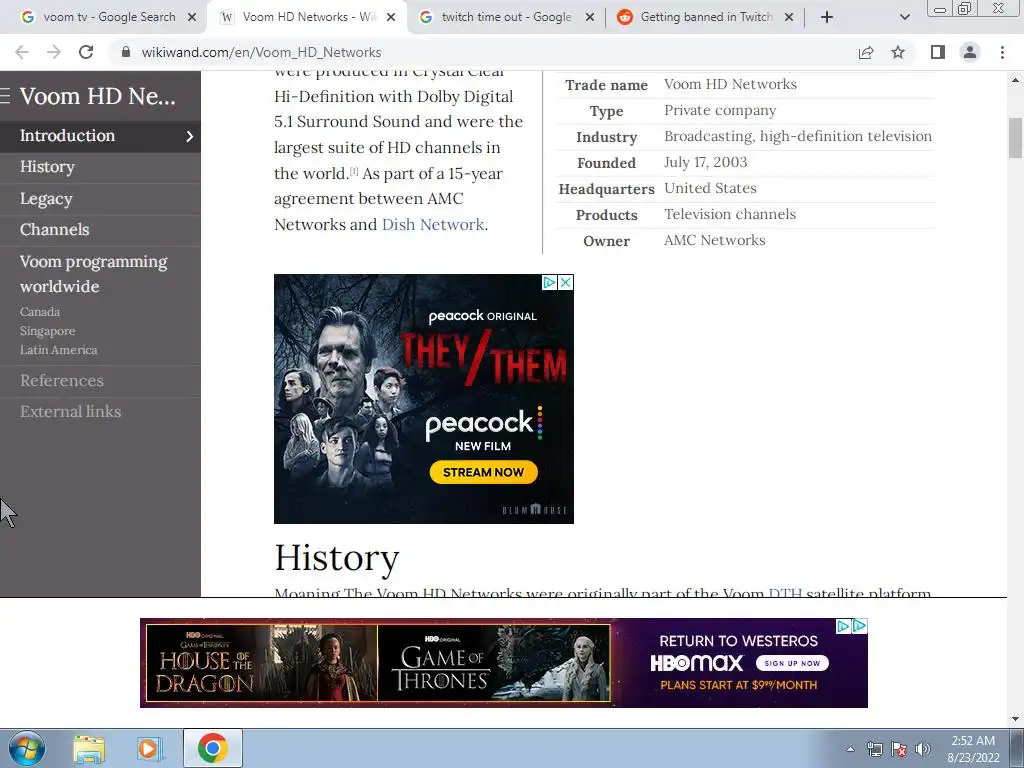Go back to the previous page

(22, 52)
